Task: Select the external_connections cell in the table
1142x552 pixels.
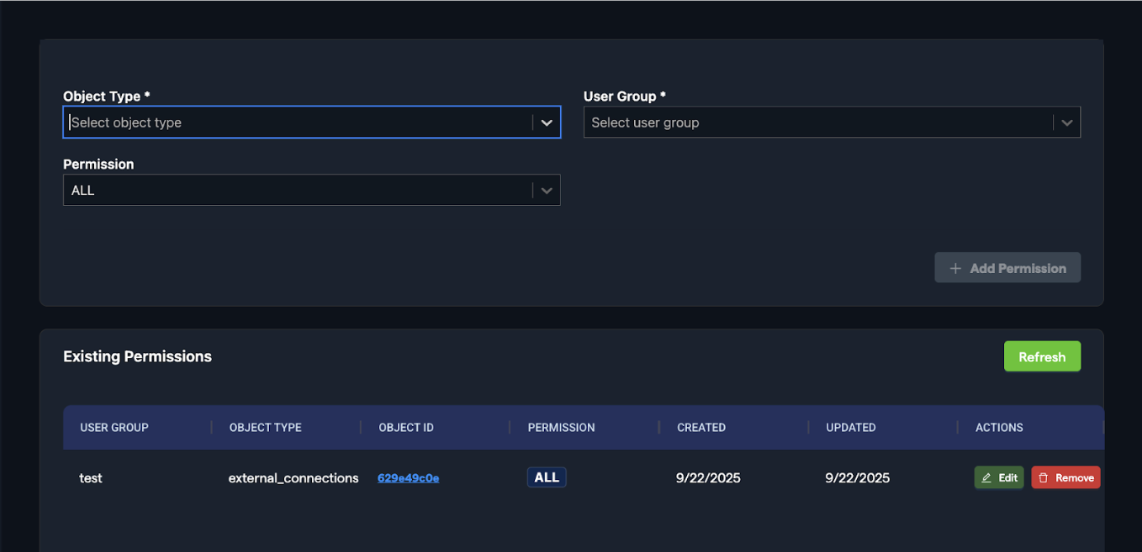Action: [x=293, y=478]
